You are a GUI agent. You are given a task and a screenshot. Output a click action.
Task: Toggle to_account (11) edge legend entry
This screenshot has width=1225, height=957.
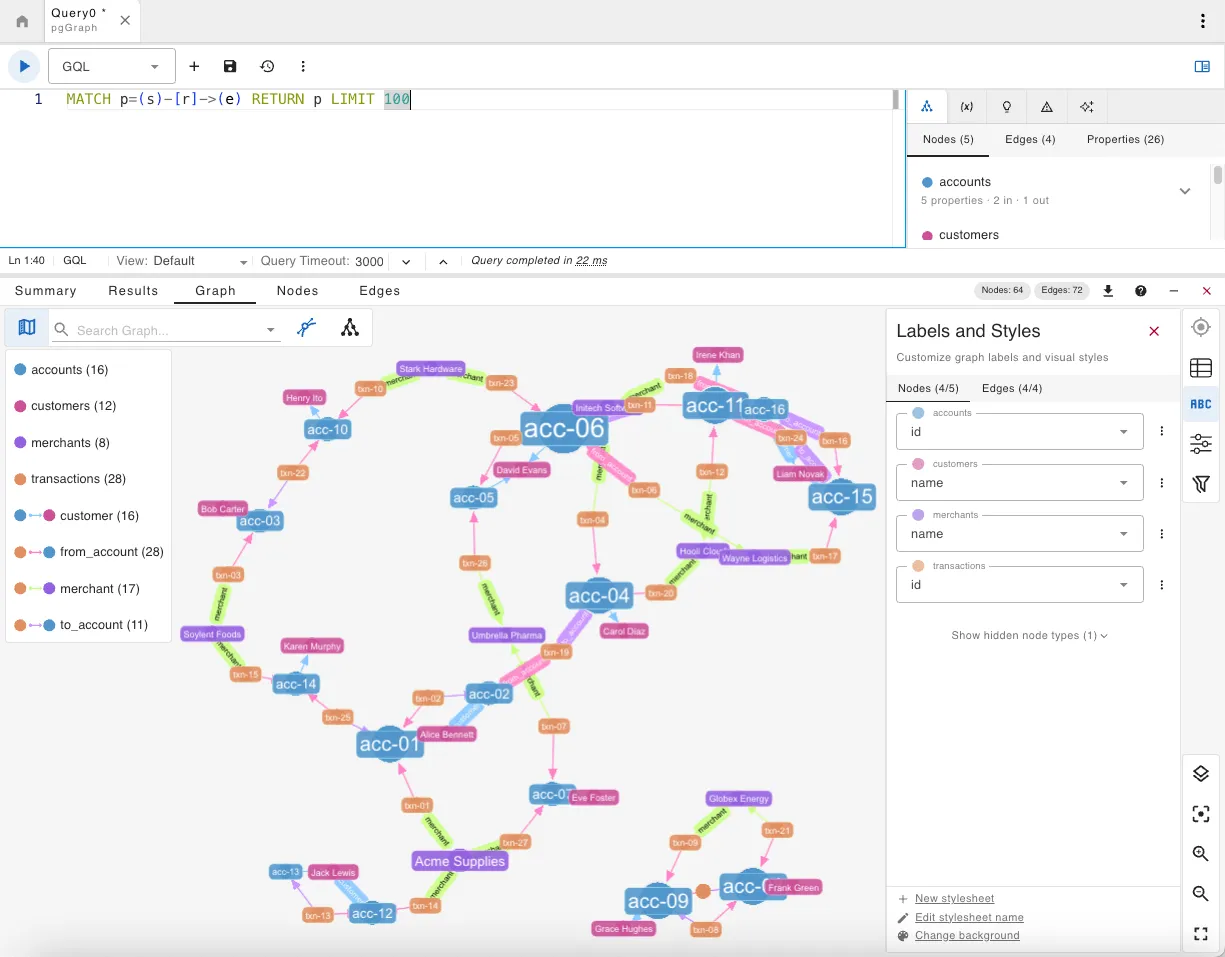tap(81, 625)
